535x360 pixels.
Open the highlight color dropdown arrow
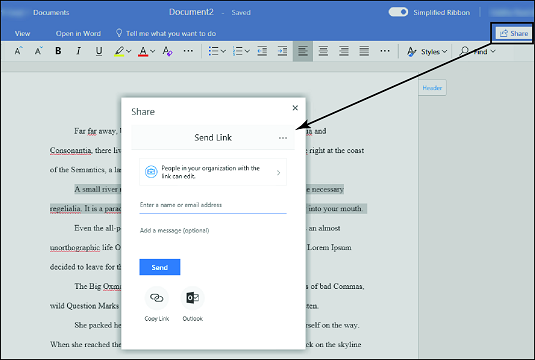pyautogui.click(x=129, y=51)
